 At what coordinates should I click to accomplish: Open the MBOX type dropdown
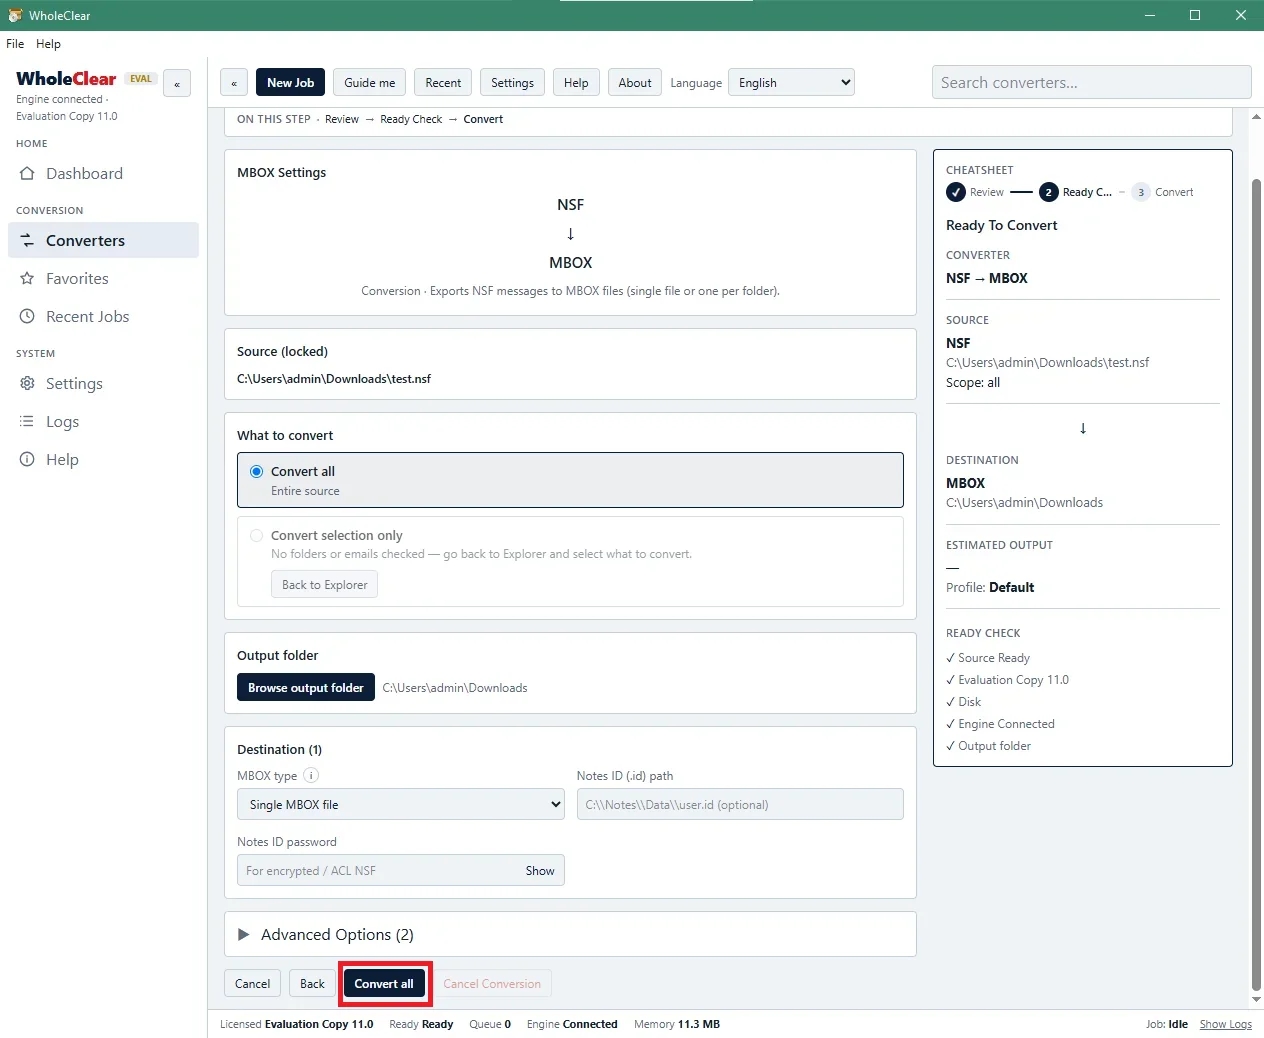click(x=401, y=804)
